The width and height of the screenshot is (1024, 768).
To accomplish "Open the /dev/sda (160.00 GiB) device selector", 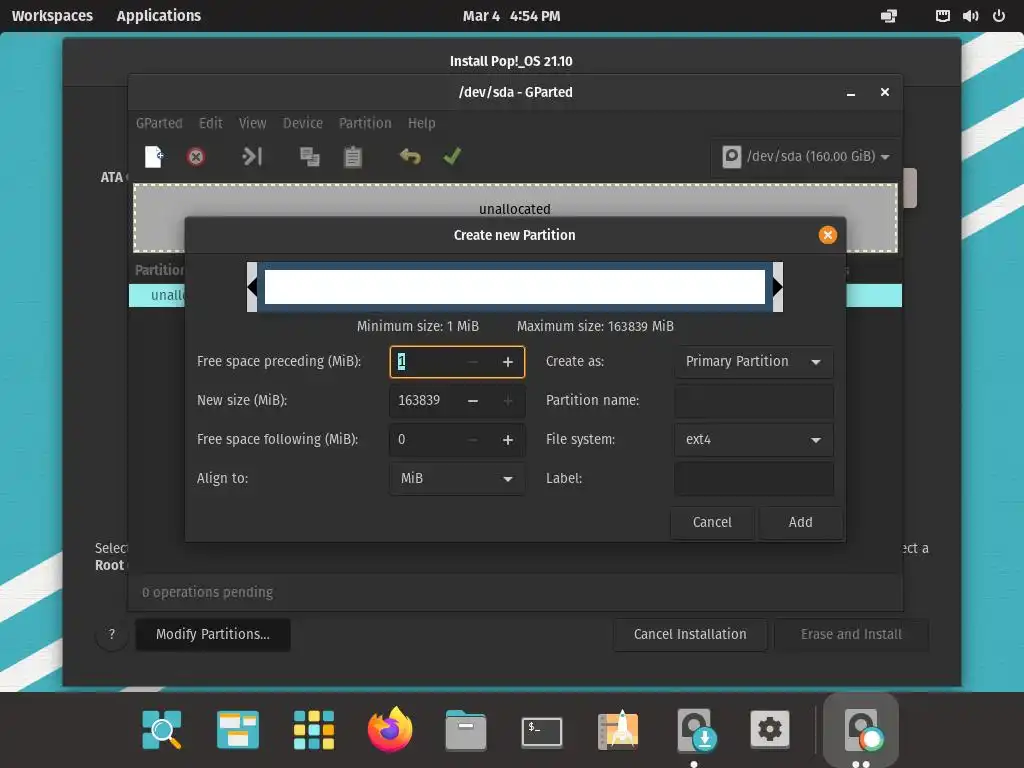I will pos(806,157).
